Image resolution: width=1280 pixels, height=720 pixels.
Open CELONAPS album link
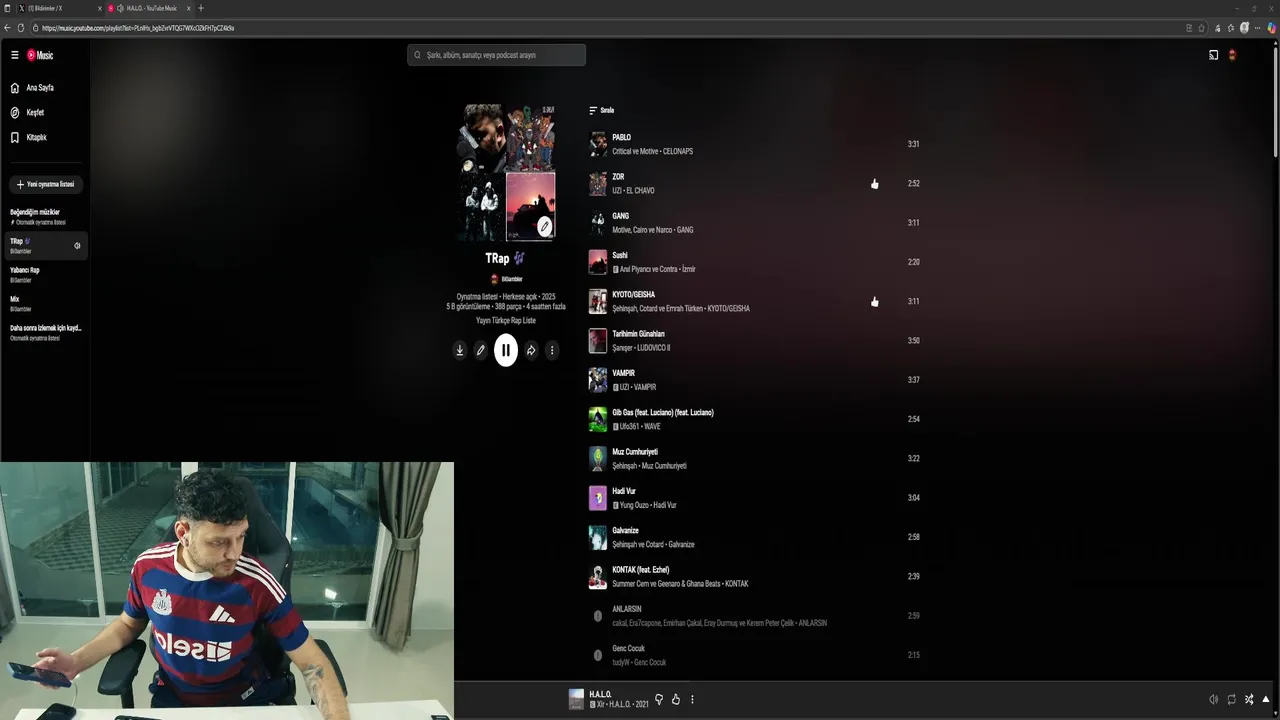[x=678, y=151]
